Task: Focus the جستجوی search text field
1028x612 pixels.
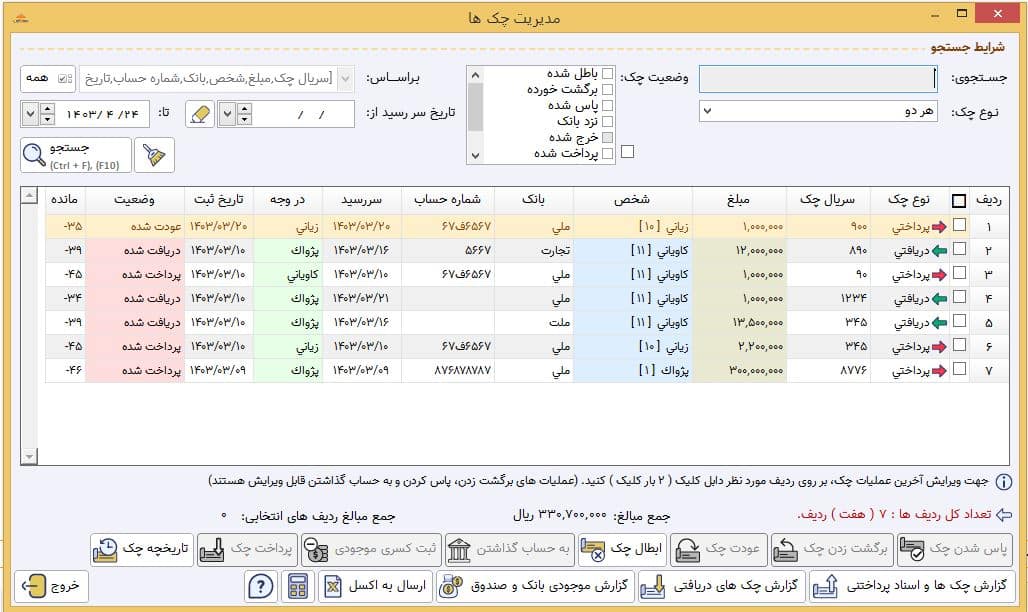Action: 818,79
